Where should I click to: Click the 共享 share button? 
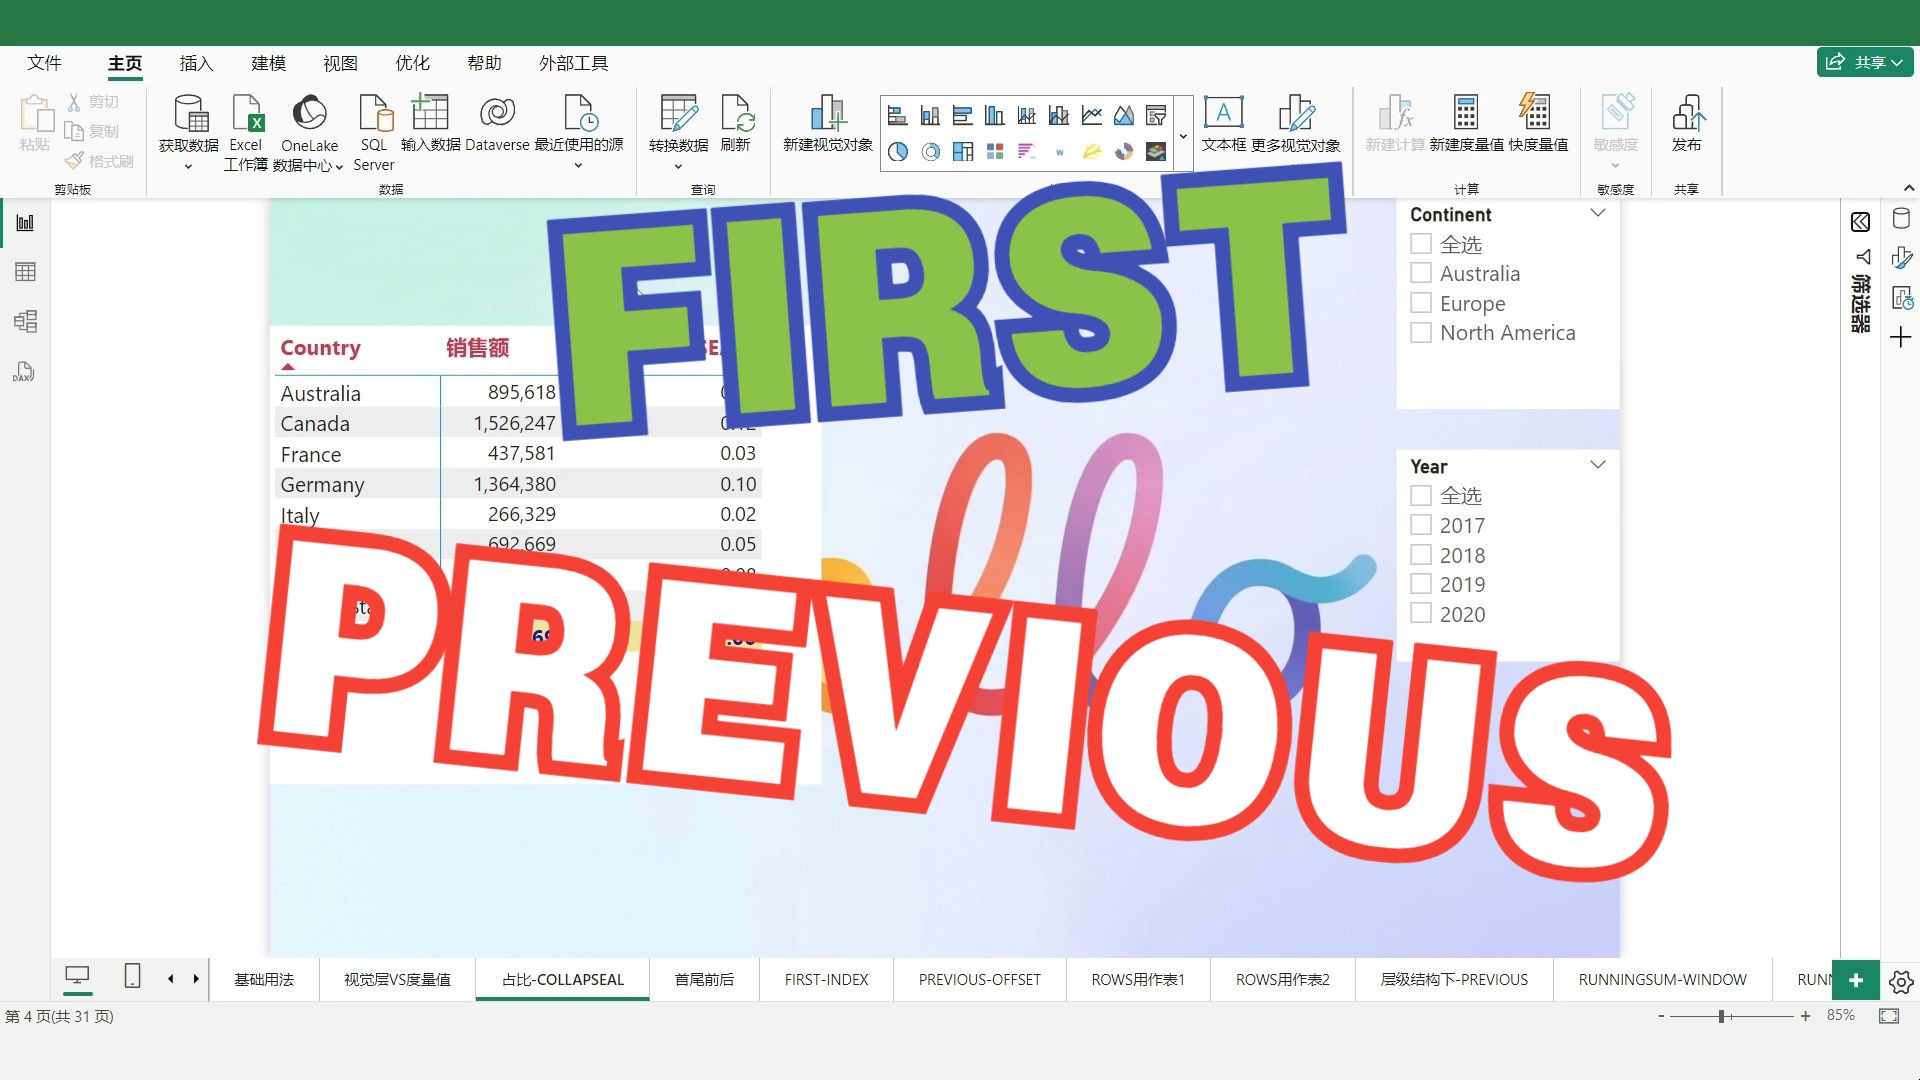tap(1864, 61)
